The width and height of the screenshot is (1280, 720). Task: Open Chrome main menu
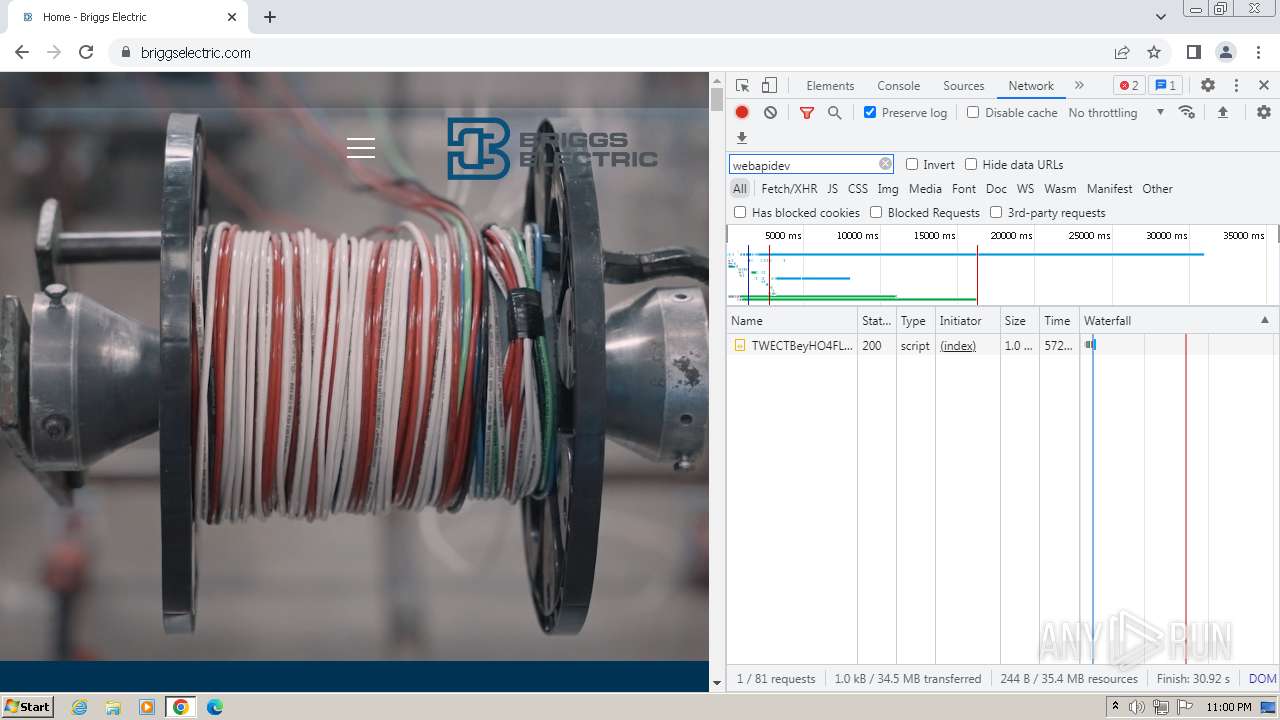coord(1258,52)
